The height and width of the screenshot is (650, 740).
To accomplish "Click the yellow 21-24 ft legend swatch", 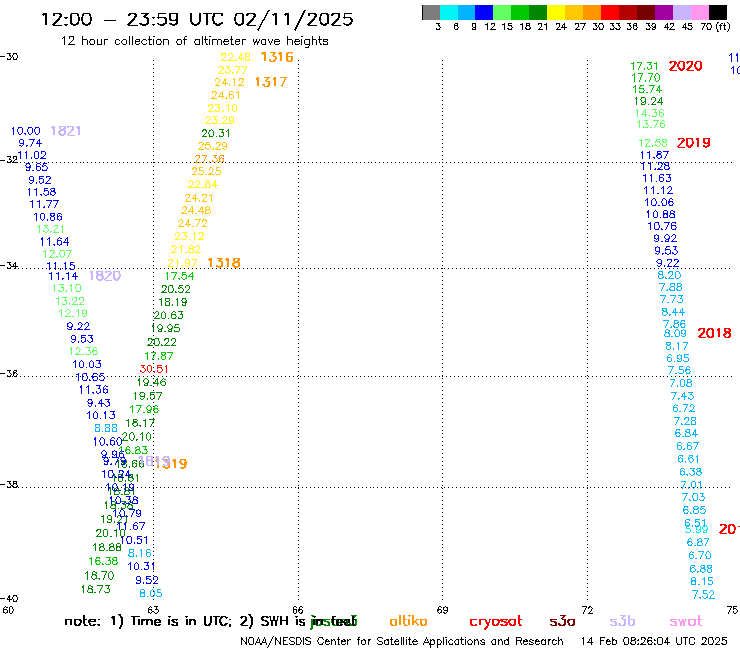I will (x=556, y=12).
